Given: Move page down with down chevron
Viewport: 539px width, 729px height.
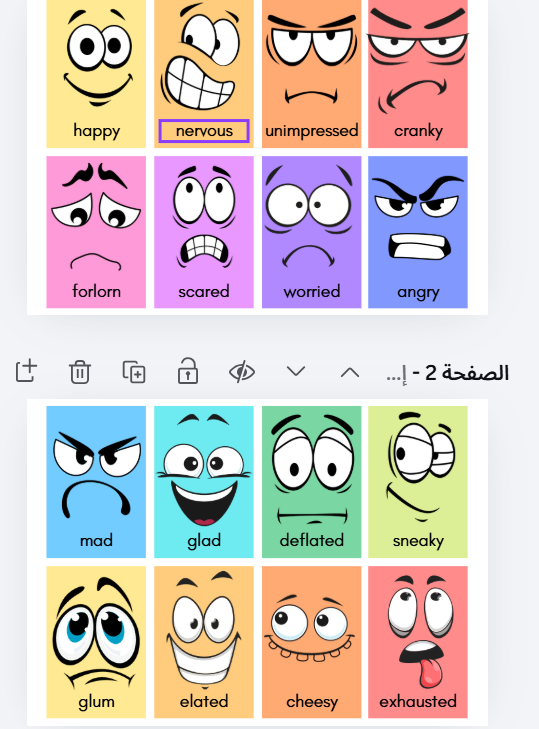Looking at the screenshot, I should pos(296,371).
